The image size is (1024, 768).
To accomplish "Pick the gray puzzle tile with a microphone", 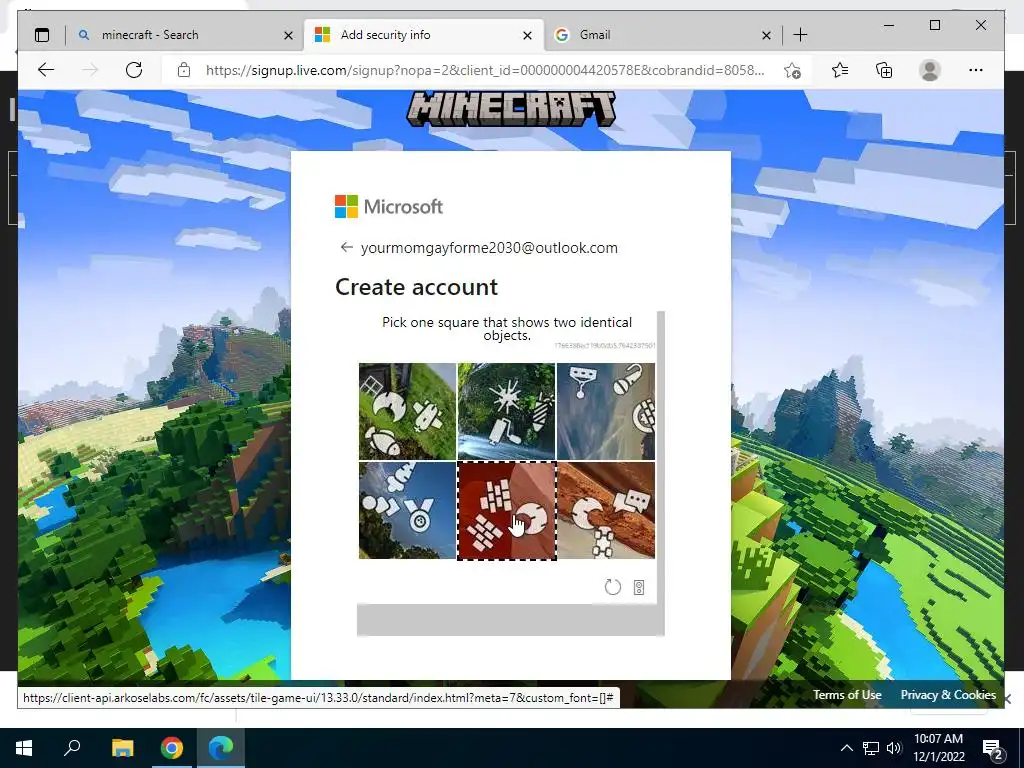I will tap(605, 411).
